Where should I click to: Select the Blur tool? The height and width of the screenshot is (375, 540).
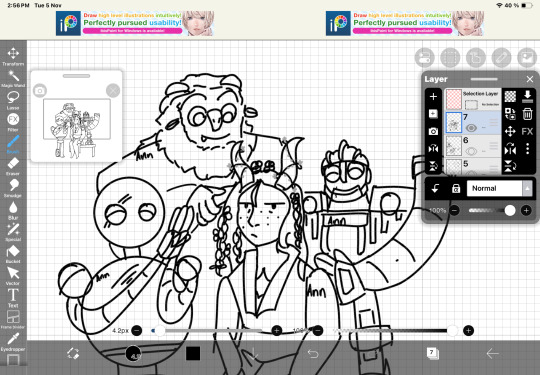[x=13, y=210]
